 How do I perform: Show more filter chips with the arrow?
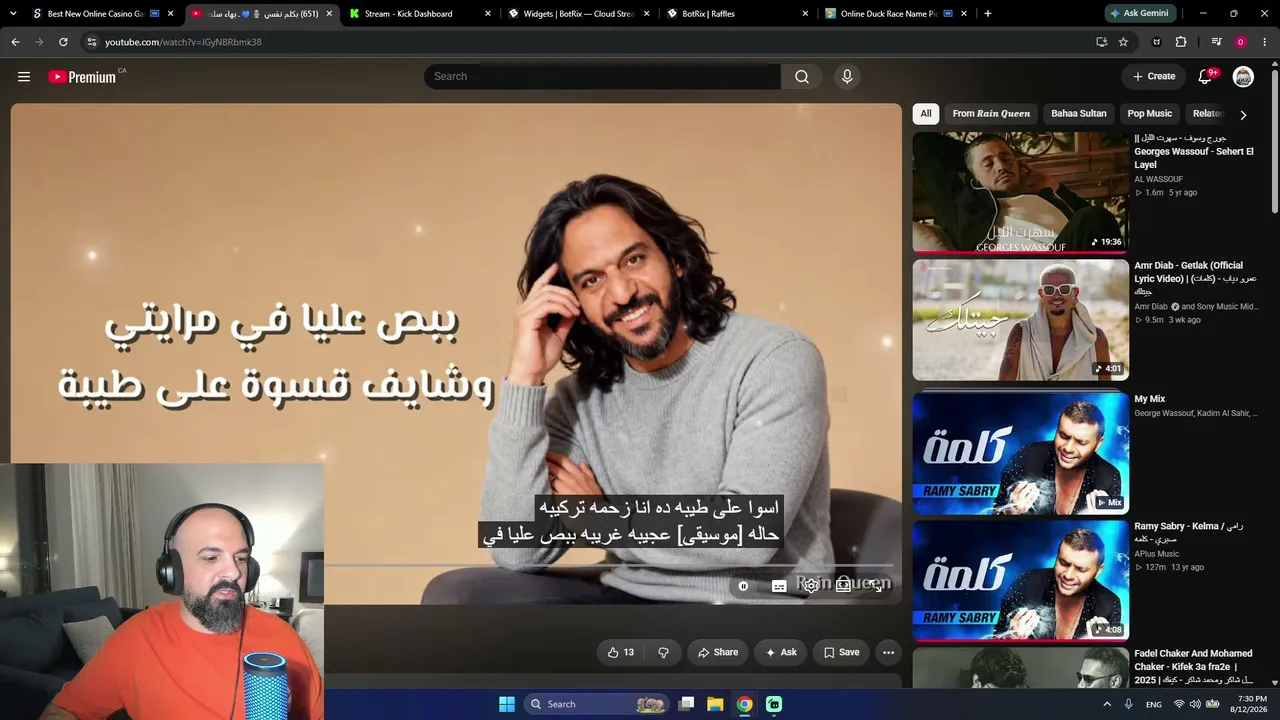(1243, 114)
